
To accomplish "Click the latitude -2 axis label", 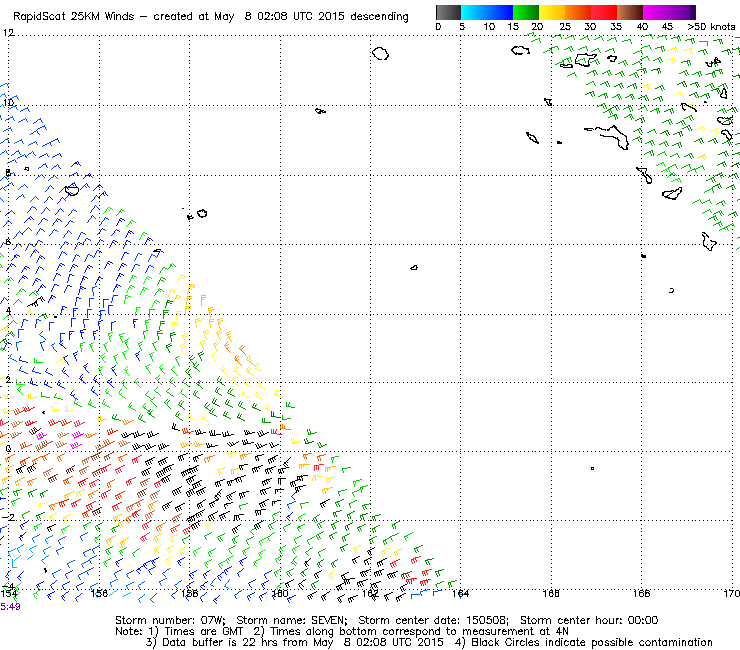I will point(8,517).
